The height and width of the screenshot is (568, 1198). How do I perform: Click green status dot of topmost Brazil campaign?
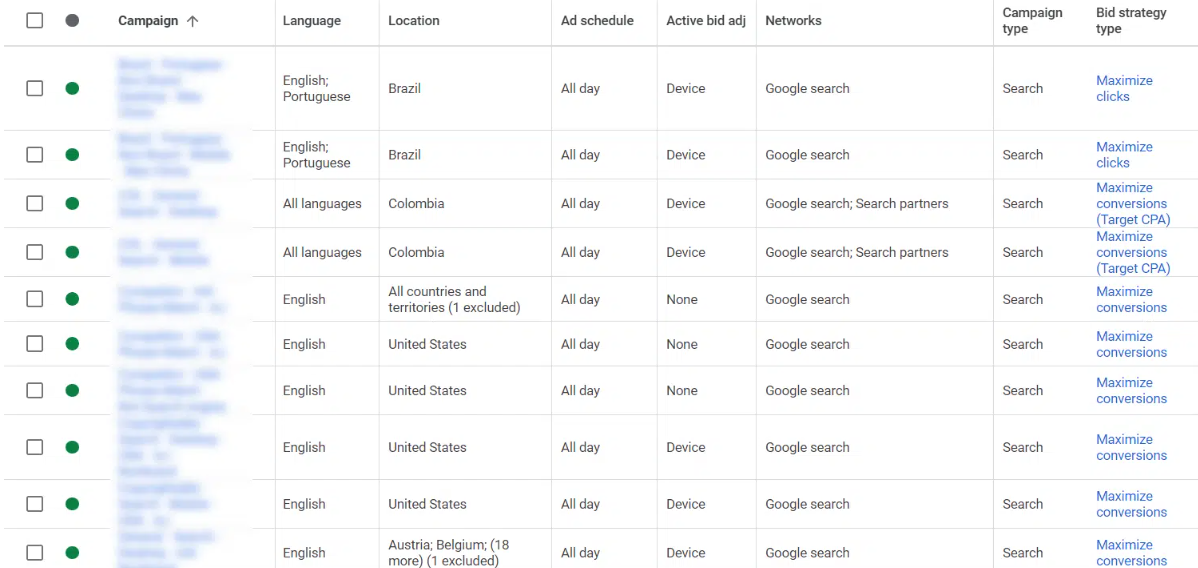72,88
